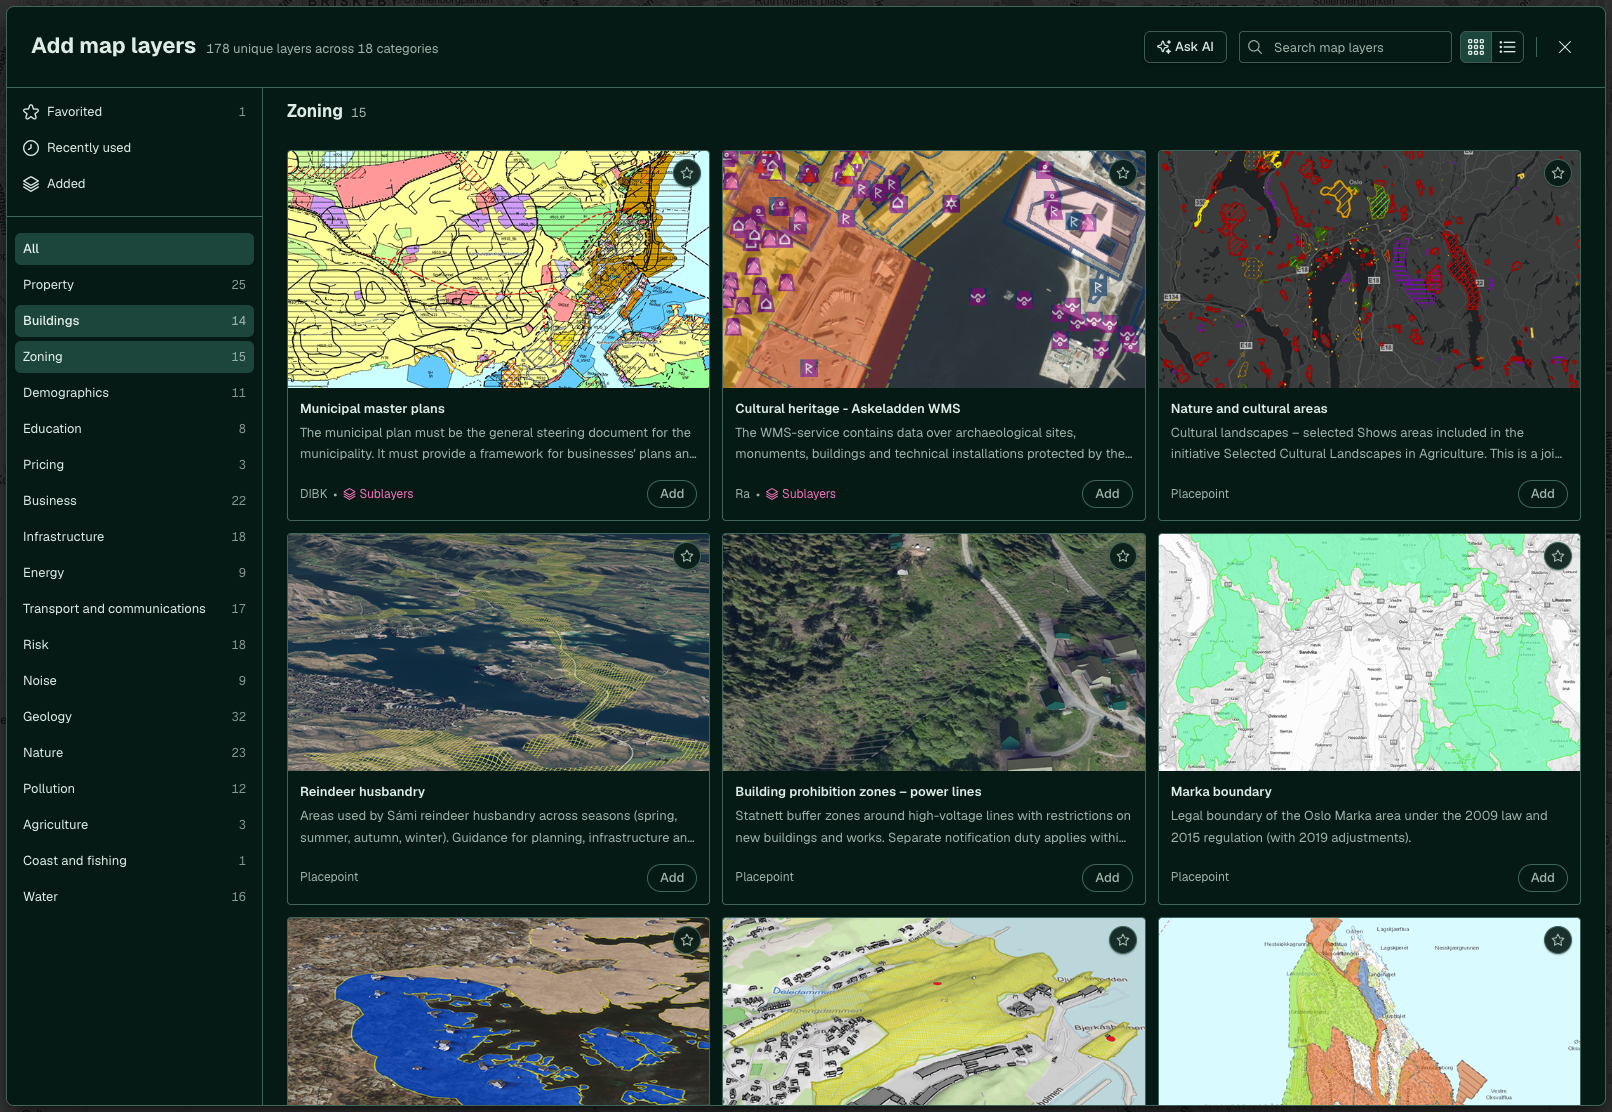Click the Building prohibition zones – power lines title

pyautogui.click(x=858, y=792)
